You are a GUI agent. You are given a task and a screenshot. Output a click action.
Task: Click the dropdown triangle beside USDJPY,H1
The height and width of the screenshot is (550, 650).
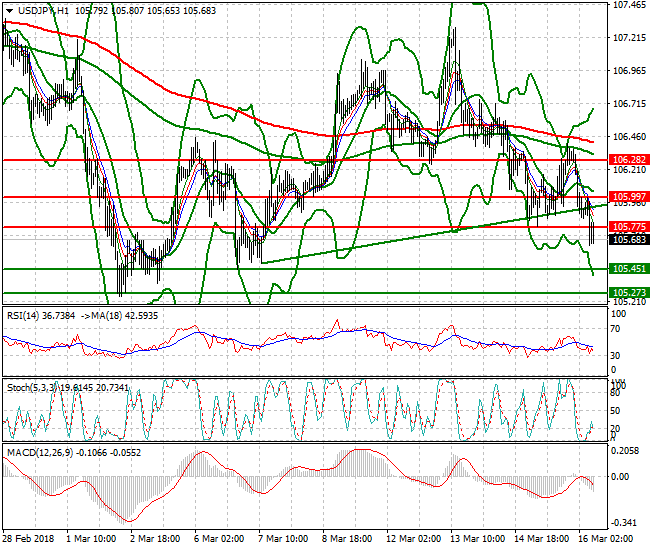coord(9,10)
